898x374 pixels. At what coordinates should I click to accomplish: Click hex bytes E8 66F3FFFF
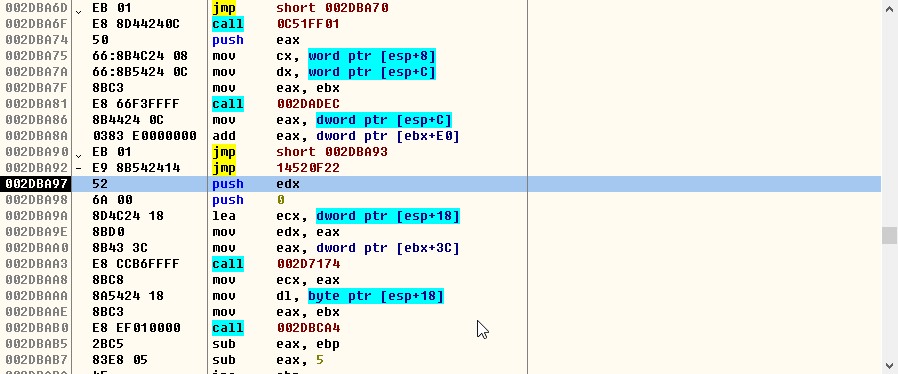pyautogui.click(x=136, y=104)
